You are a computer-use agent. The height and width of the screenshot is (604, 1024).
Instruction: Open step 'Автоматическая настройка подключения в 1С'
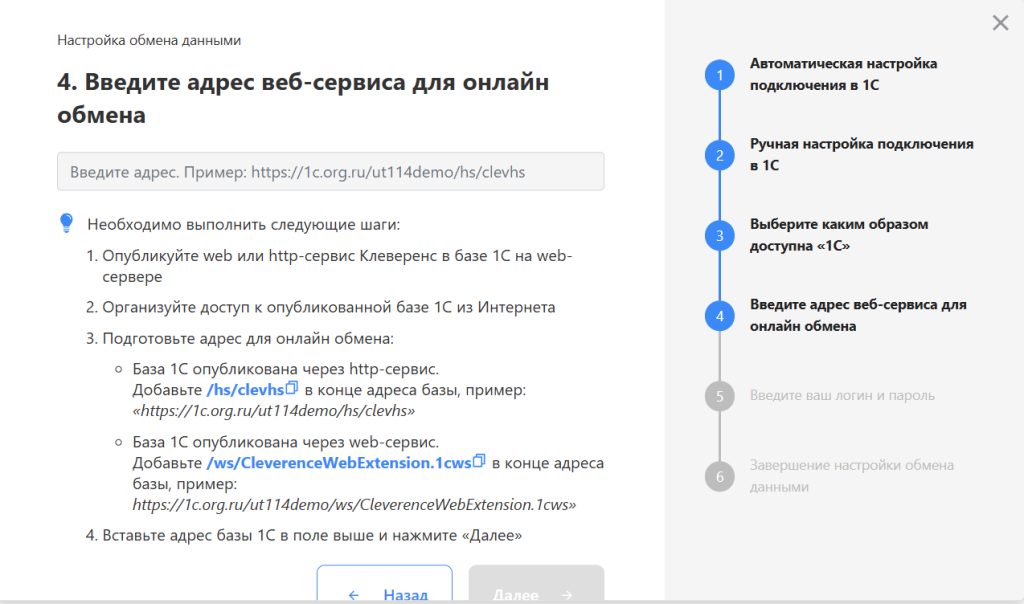coord(843,74)
